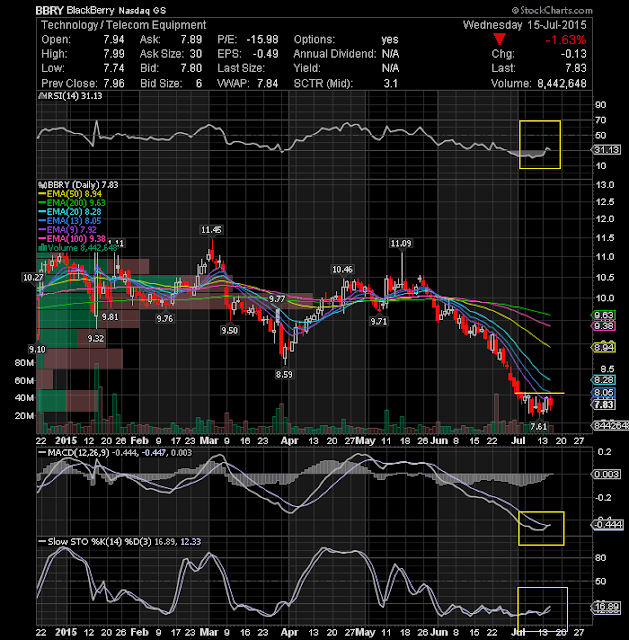Click the Prev Close 7.96 value

113,83
